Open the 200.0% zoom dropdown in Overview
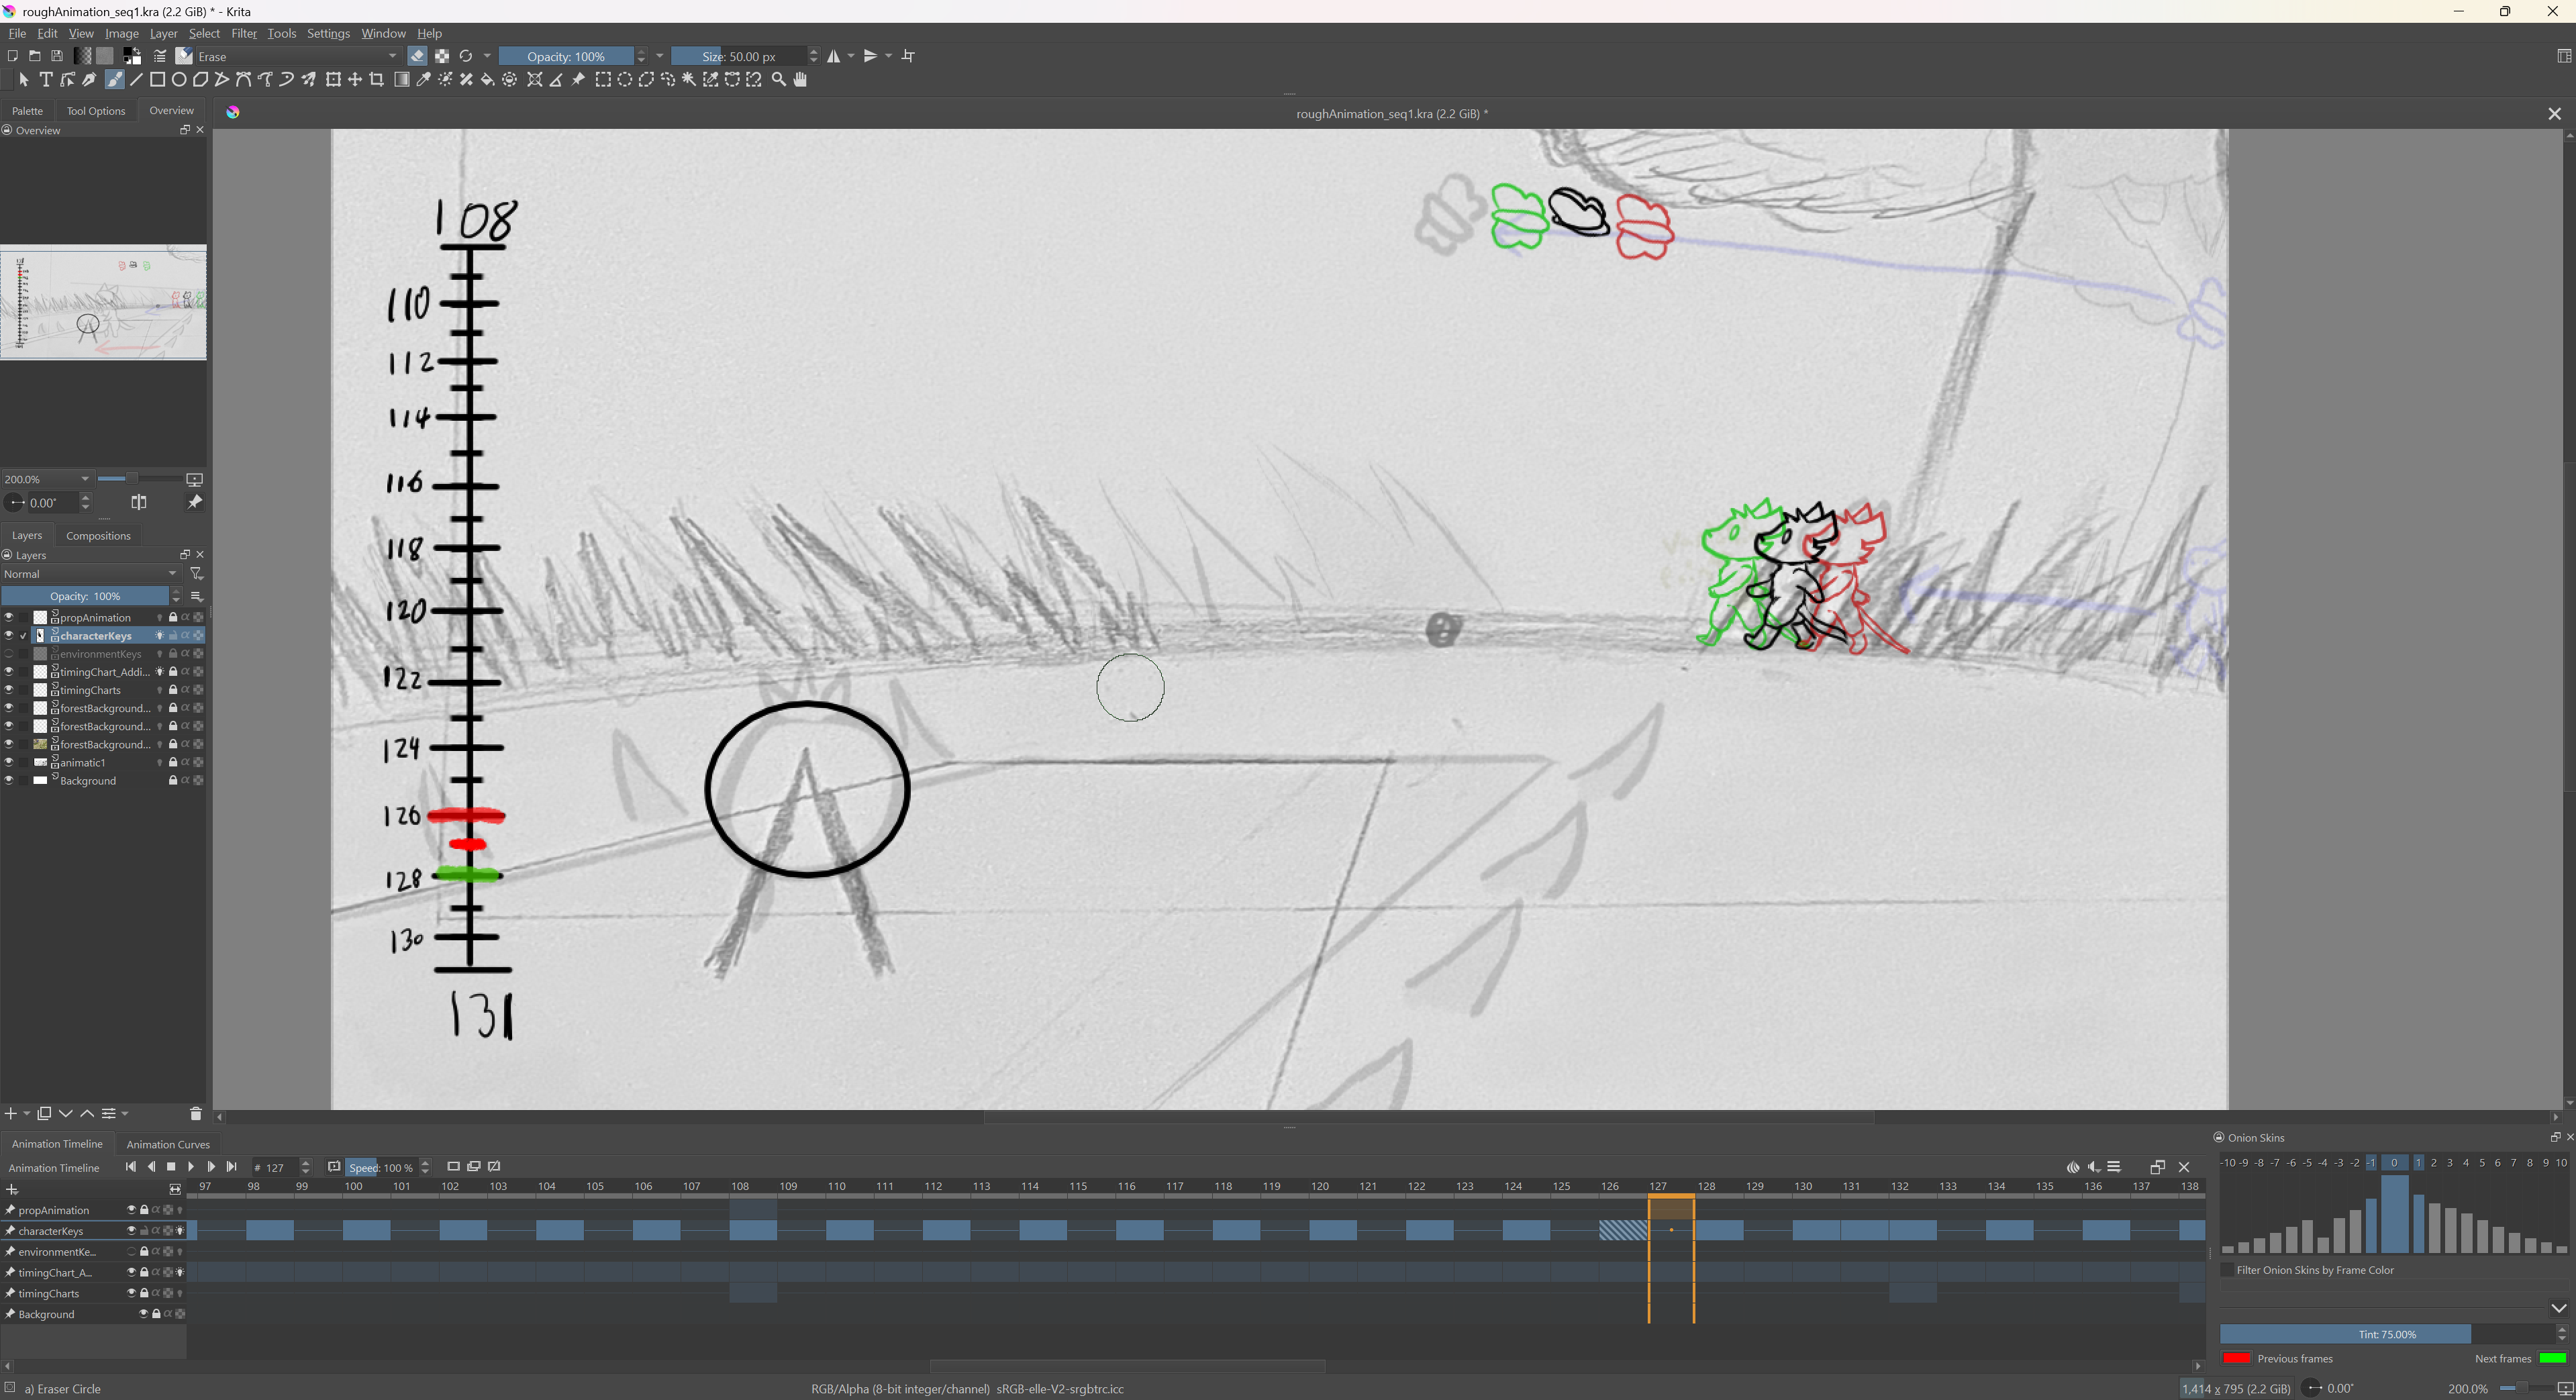Image resolution: width=2576 pixels, height=1400 pixels. click(85, 479)
